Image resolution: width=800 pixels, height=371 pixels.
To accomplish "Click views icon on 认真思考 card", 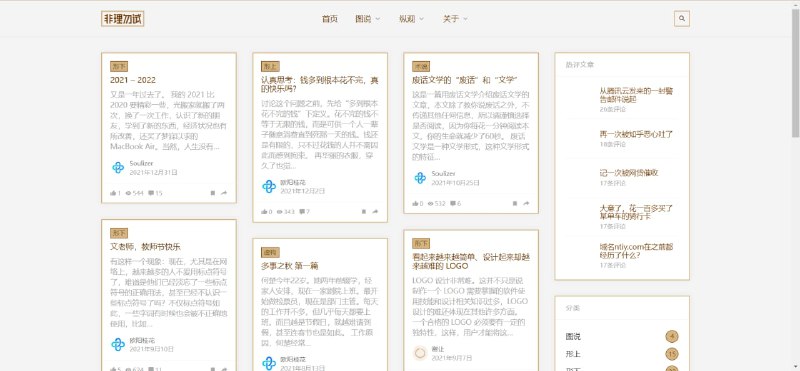I will (x=279, y=212).
